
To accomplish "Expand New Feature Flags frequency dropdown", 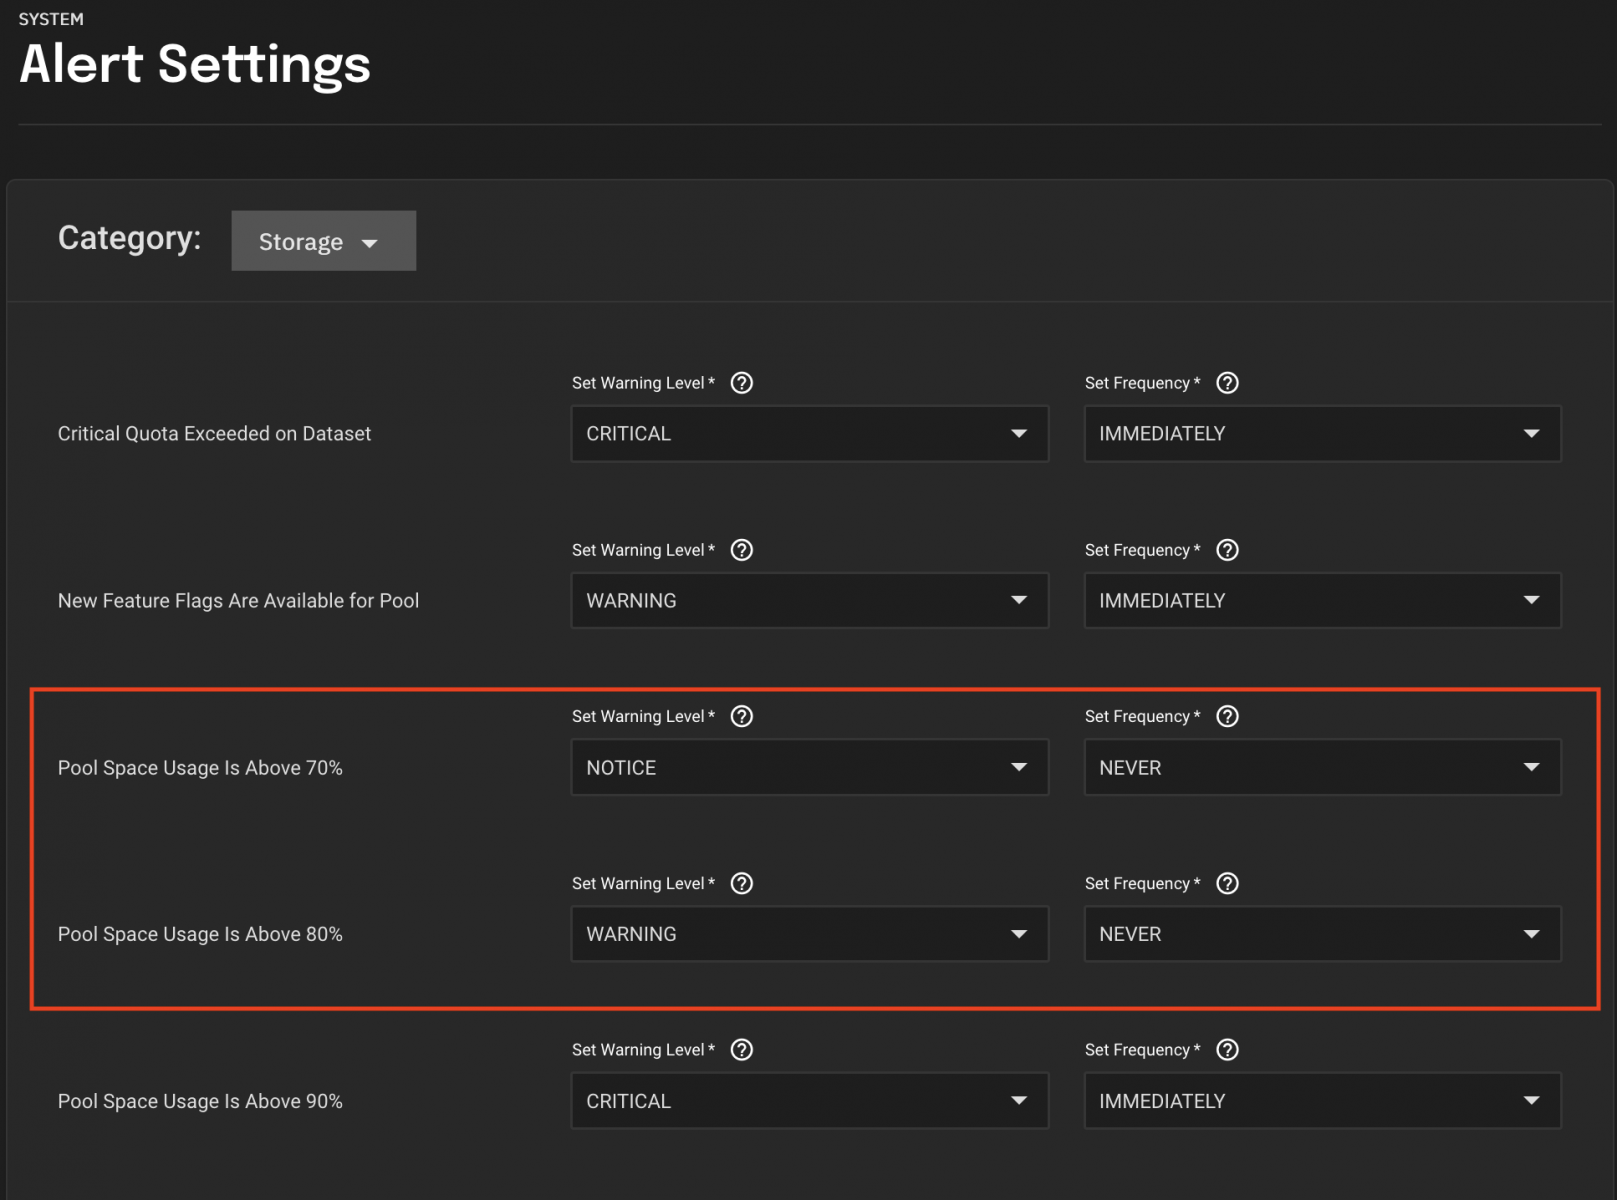I will click(1321, 601).
